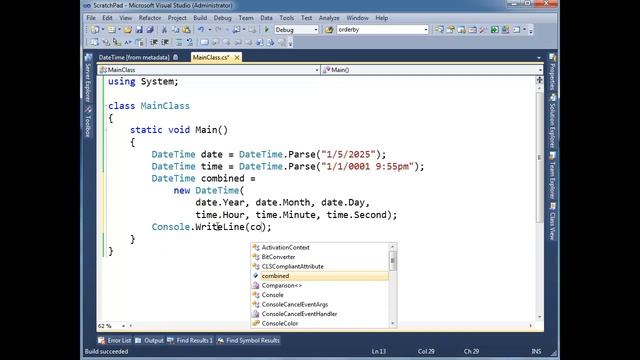Open the Output panel
This screenshot has width=640, height=360.
(x=149, y=340)
